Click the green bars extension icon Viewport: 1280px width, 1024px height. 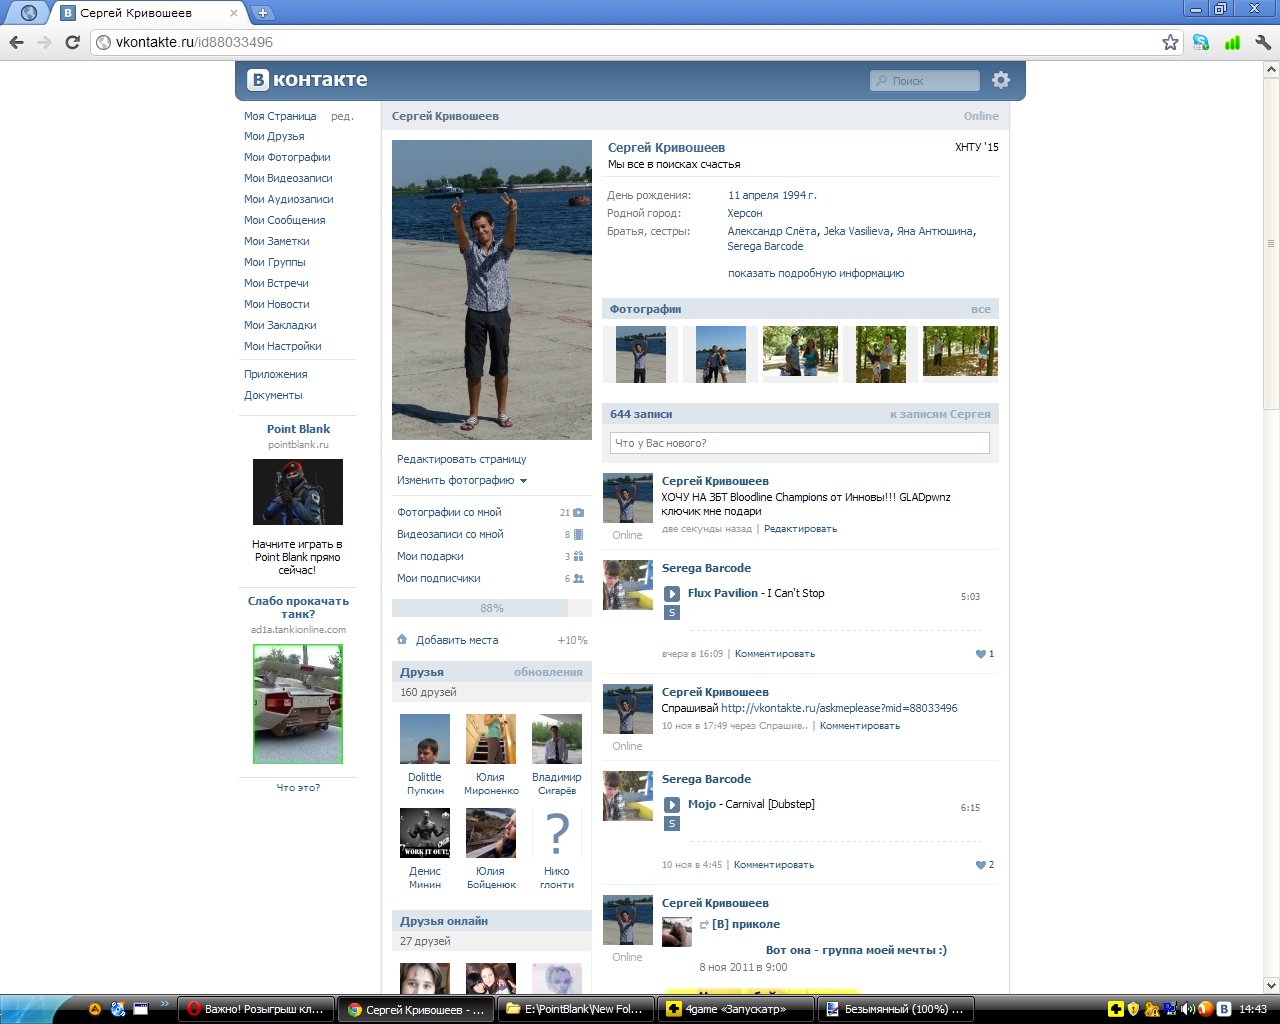(1232, 42)
